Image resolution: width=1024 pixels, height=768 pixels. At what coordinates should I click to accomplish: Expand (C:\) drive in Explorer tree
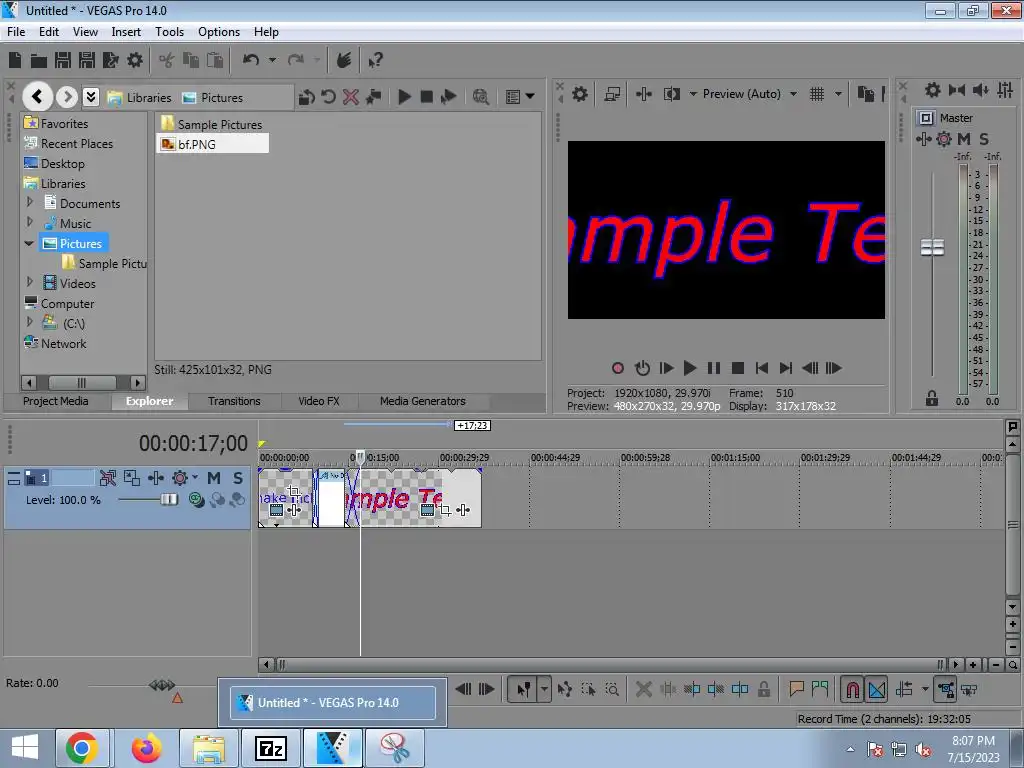[x=30, y=323]
